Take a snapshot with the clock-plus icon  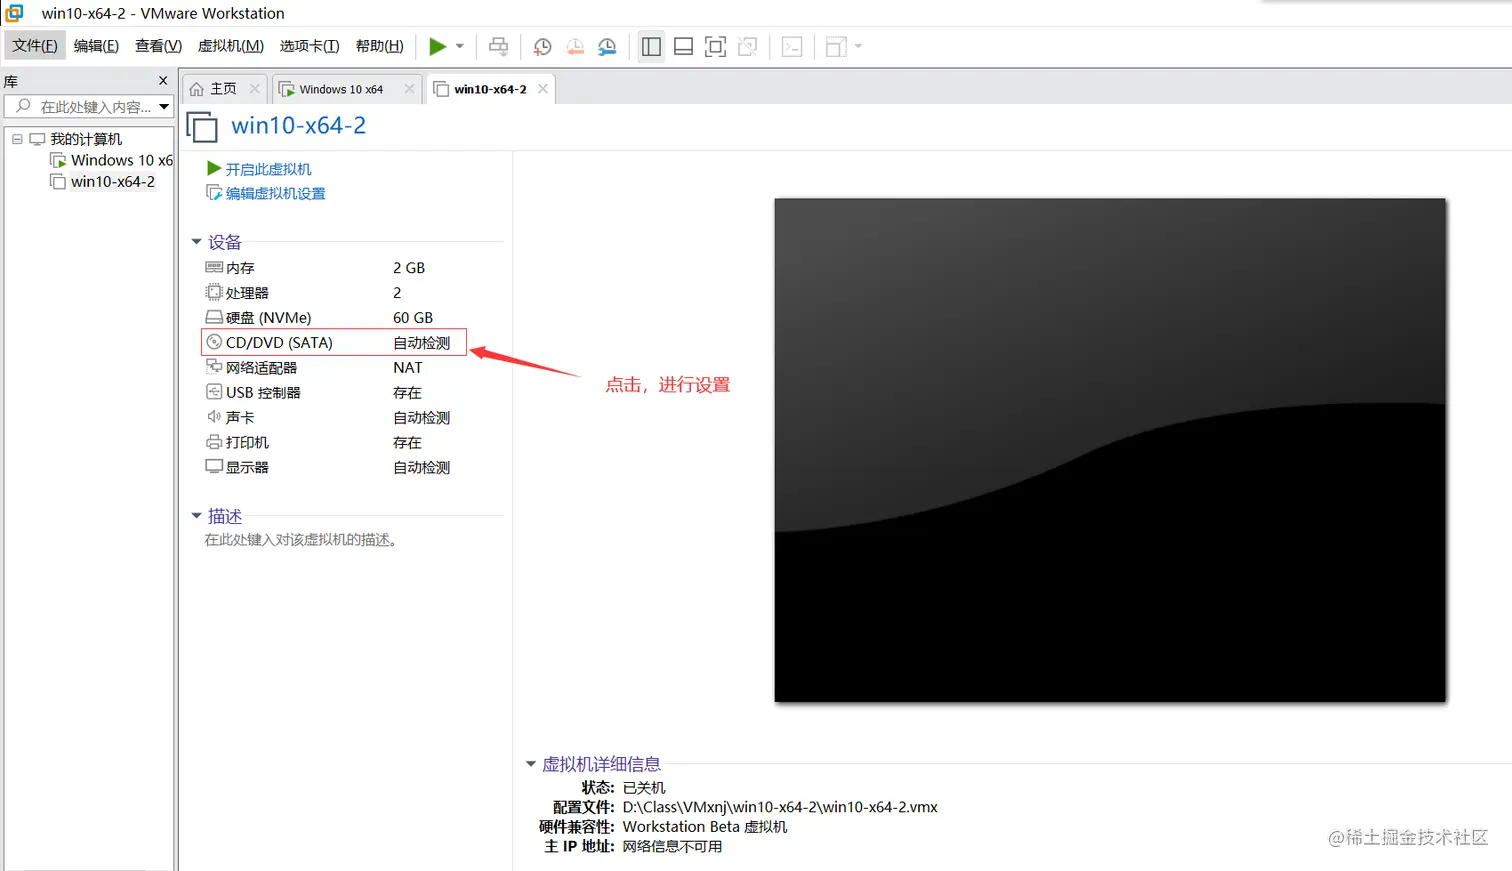pos(542,47)
